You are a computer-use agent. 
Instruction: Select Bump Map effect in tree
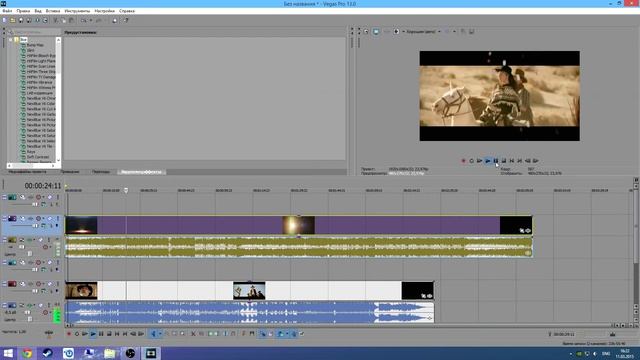pyautogui.click(x=35, y=45)
